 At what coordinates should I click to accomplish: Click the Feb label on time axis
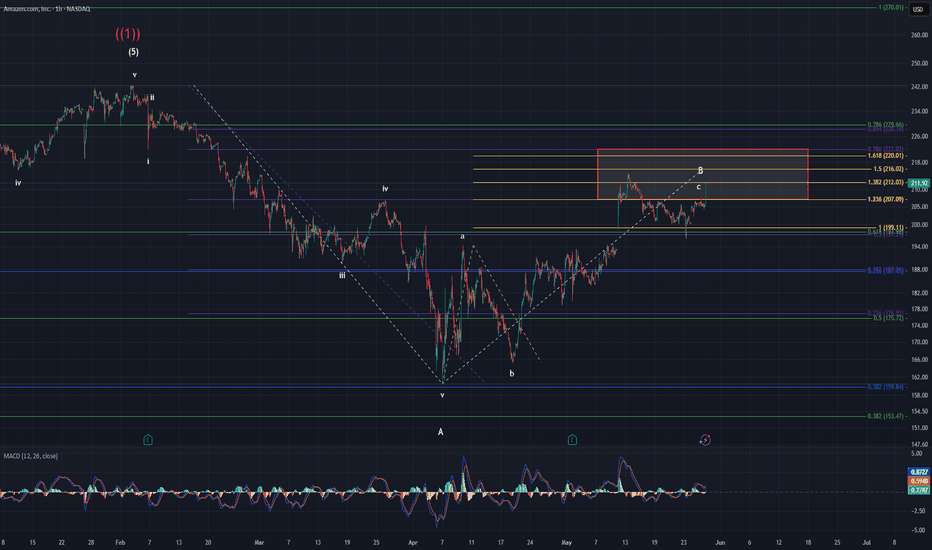(120, 543)
